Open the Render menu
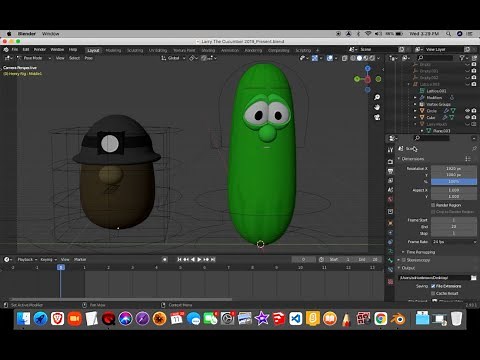This screenshot has height=360, width=480. [40, 50]
